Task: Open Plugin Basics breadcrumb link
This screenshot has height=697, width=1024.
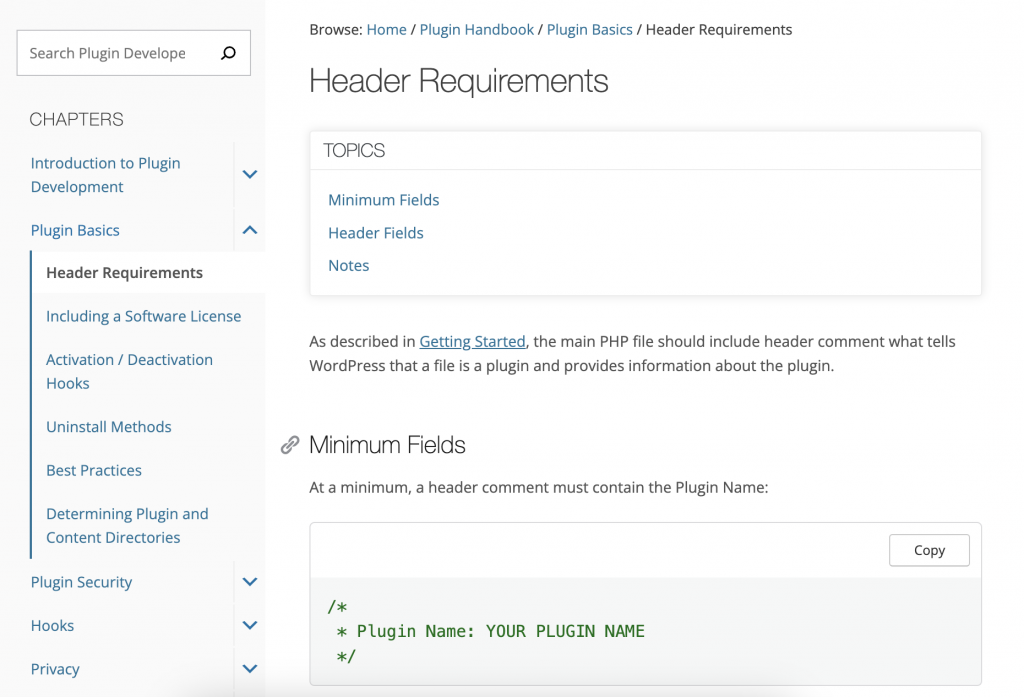Action: (x=589, y=30)
